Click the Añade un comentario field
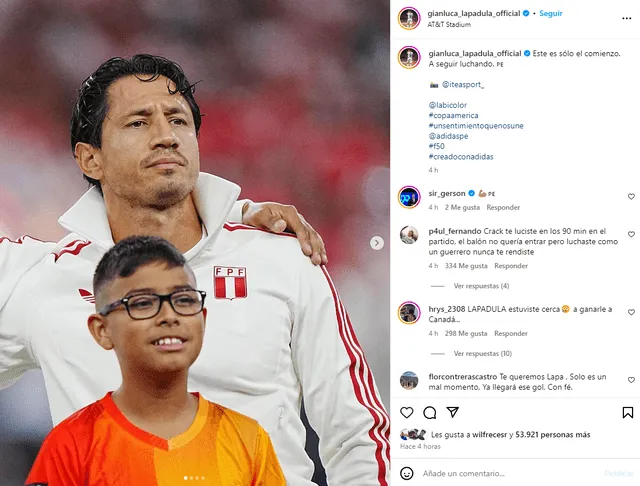640x486 pixels. [510, 473]
